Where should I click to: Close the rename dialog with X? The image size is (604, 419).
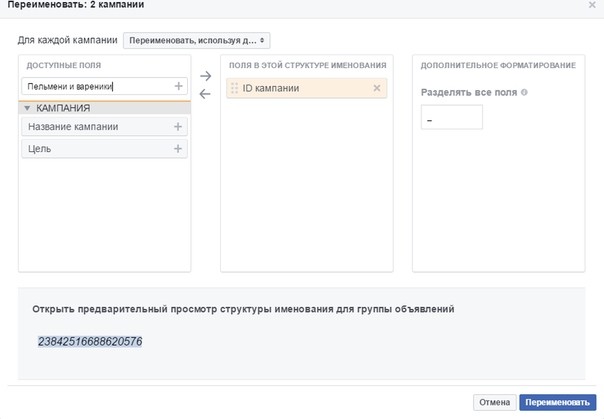point(592,5)
